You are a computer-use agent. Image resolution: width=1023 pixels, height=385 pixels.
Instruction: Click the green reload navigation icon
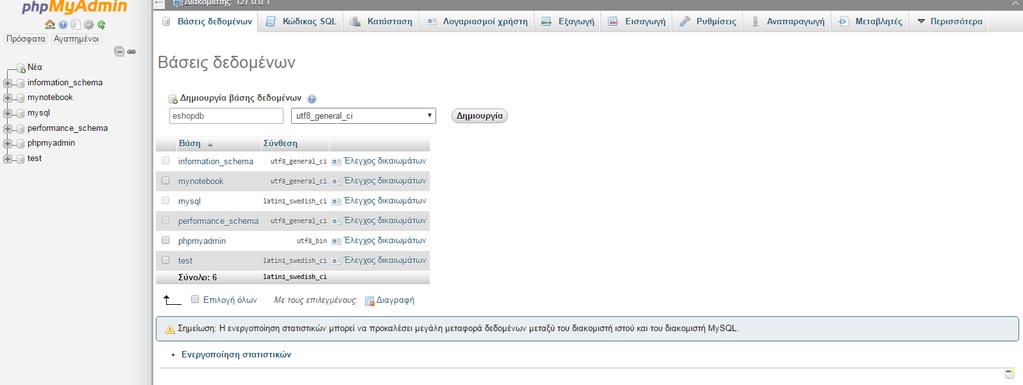(101, 25)
